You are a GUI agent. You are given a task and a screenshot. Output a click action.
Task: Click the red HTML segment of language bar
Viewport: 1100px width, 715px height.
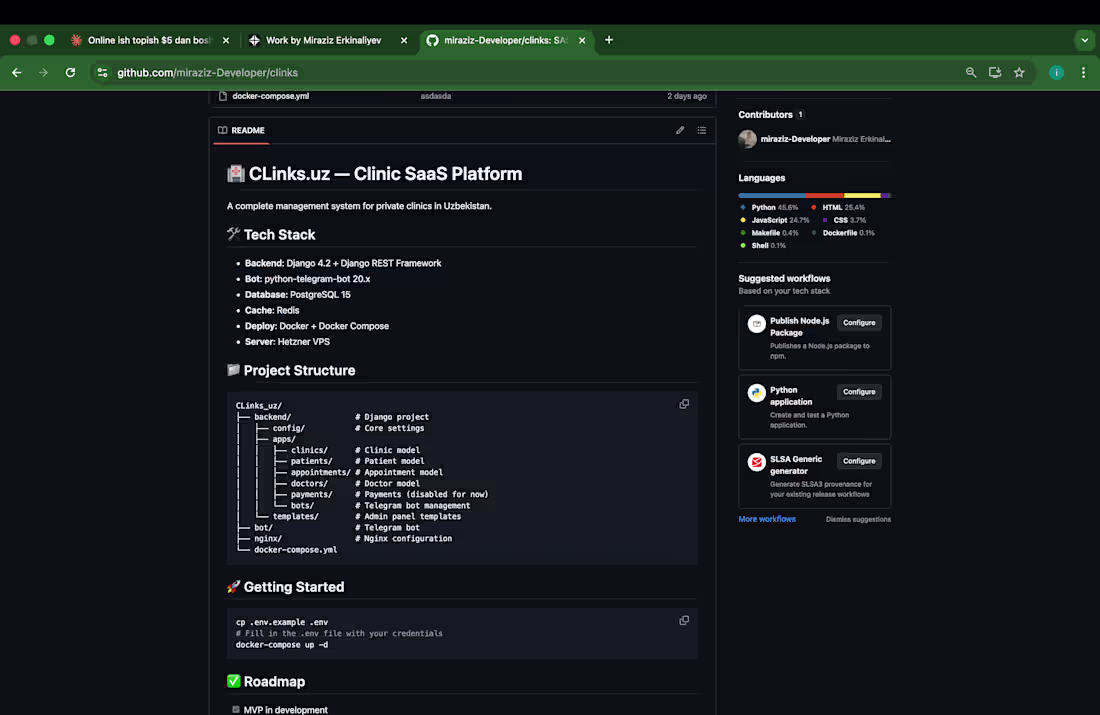(825, 195)
